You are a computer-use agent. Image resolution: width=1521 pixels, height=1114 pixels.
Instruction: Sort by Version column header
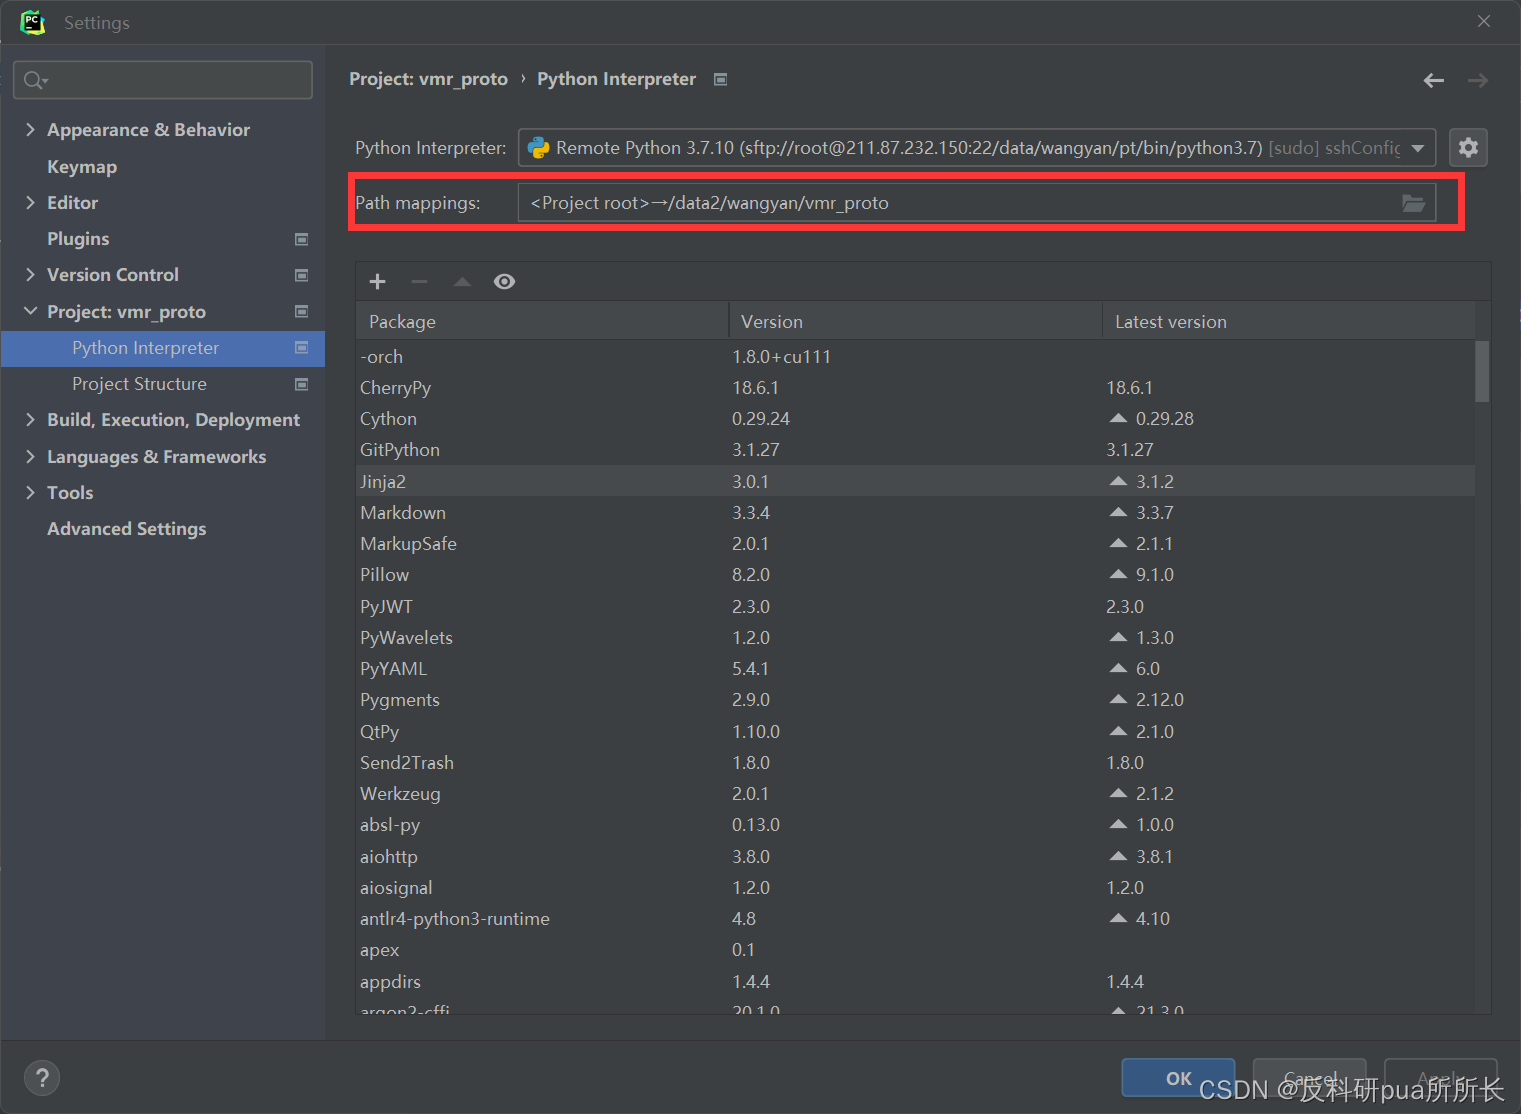coord(915,322)
